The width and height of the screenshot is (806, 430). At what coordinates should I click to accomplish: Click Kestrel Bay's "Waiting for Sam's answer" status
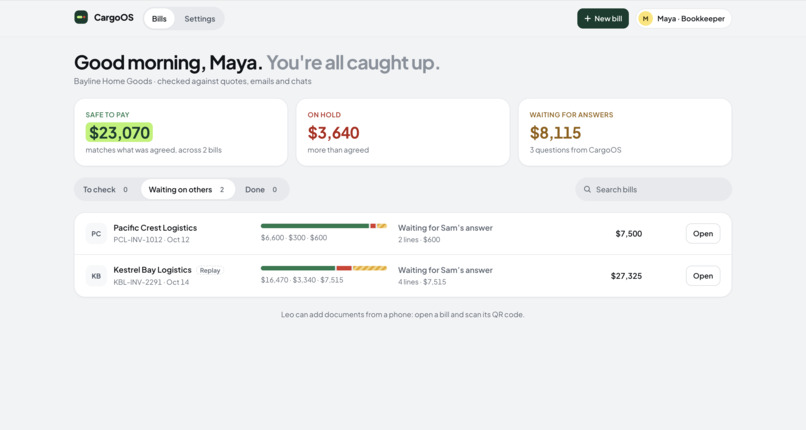[445, 270]
